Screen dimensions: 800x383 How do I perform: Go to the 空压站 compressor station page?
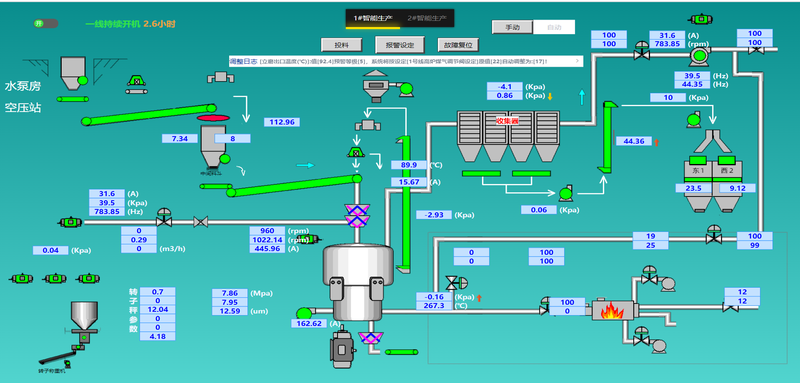pyautogui.click(x=22, y=108)
